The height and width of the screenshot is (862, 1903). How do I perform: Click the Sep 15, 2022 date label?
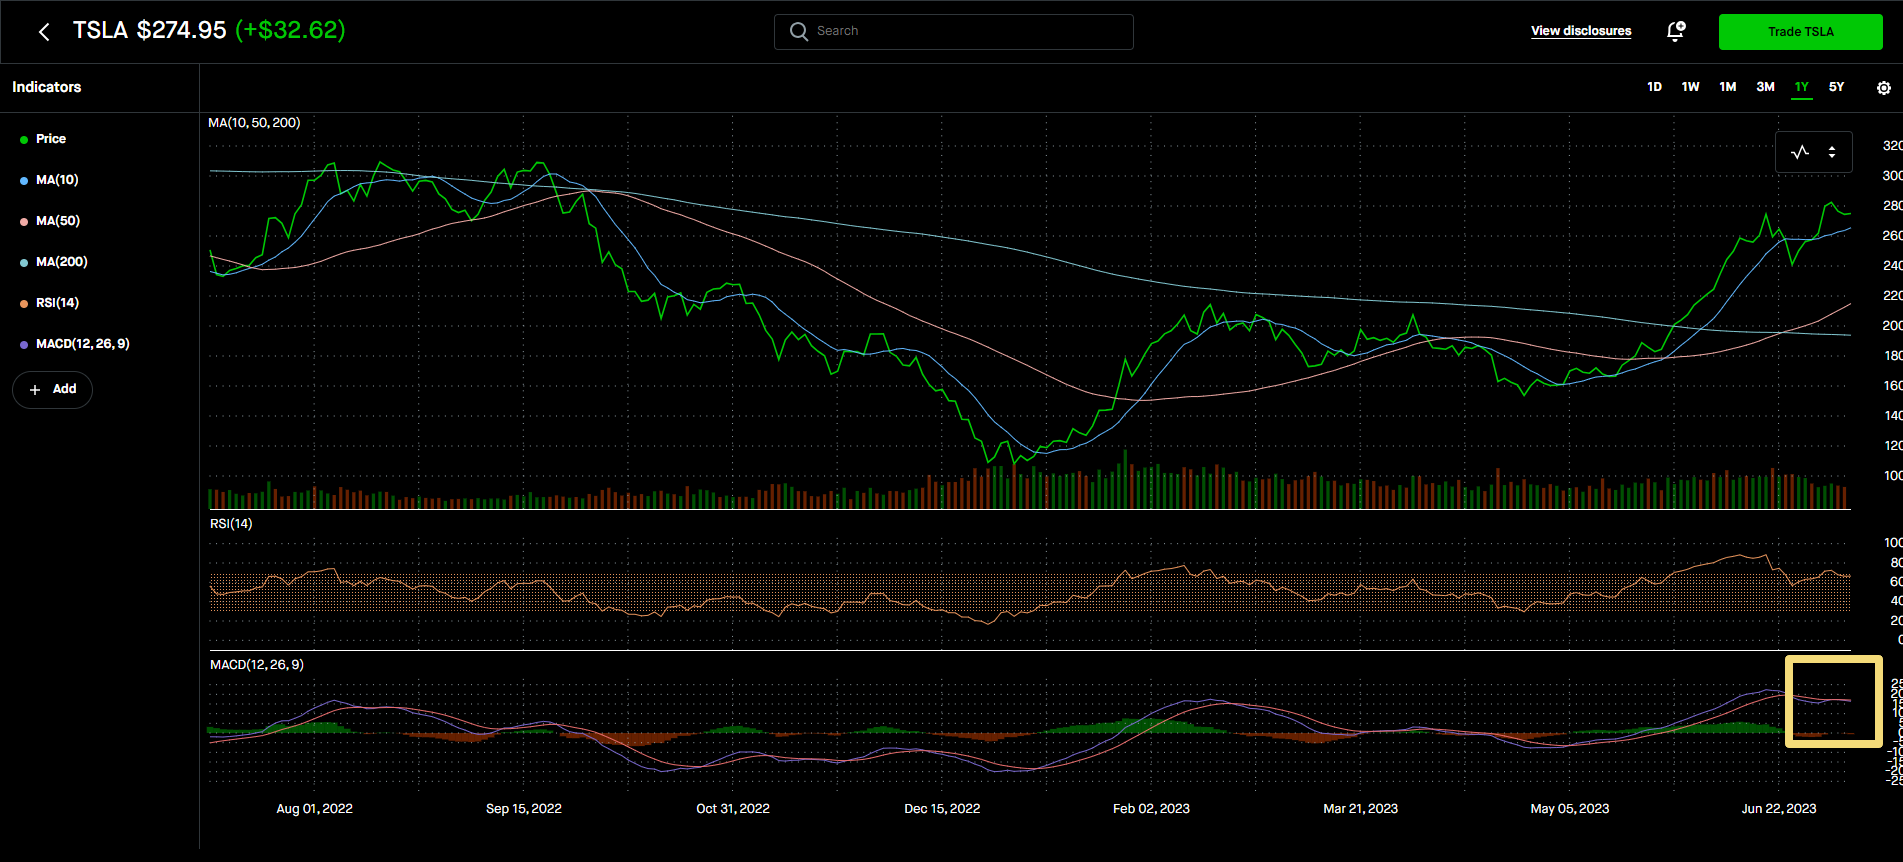point(524,809)
